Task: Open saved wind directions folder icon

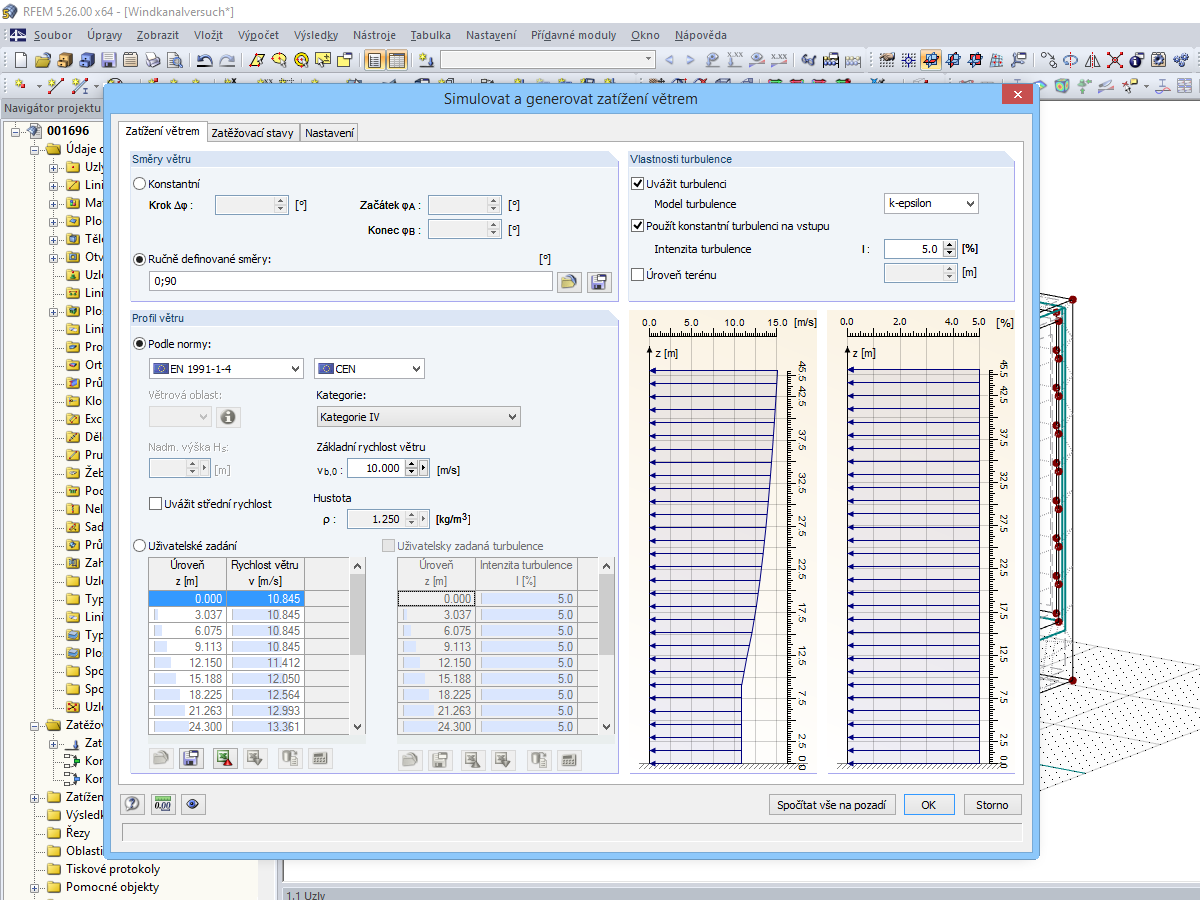Action: tap(569, 282)
